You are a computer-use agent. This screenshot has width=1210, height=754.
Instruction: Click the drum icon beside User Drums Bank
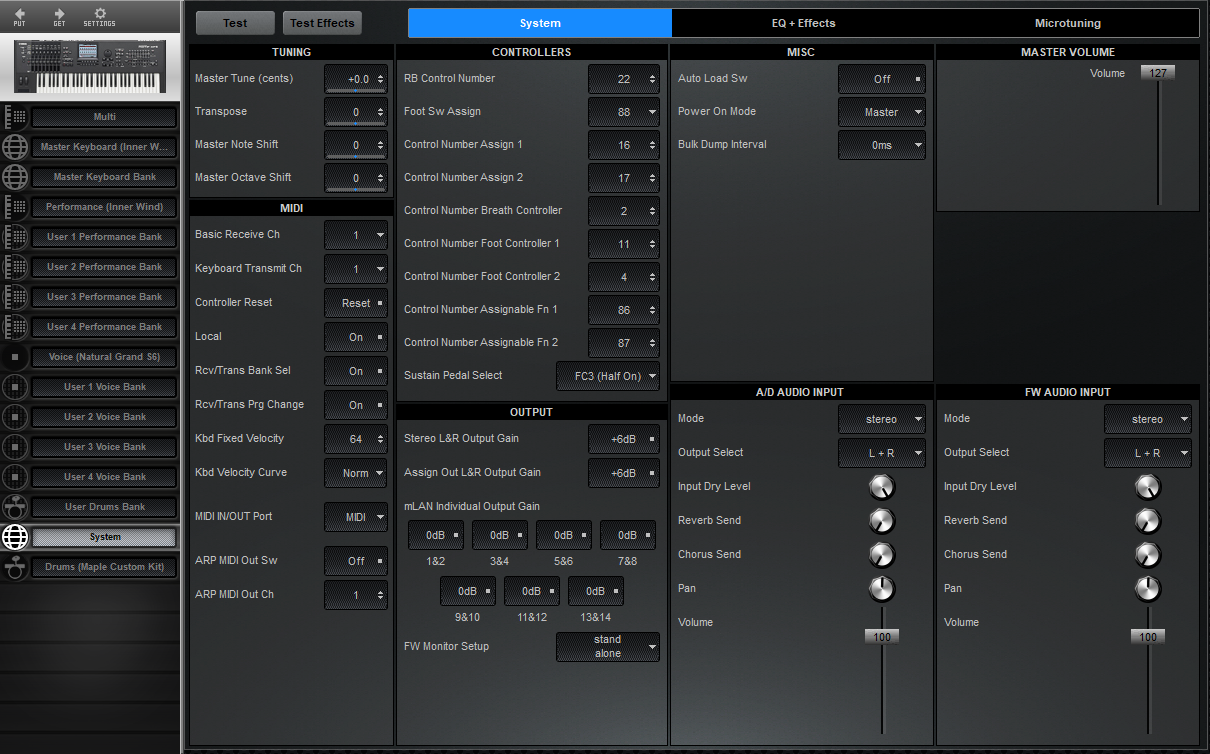14,507
